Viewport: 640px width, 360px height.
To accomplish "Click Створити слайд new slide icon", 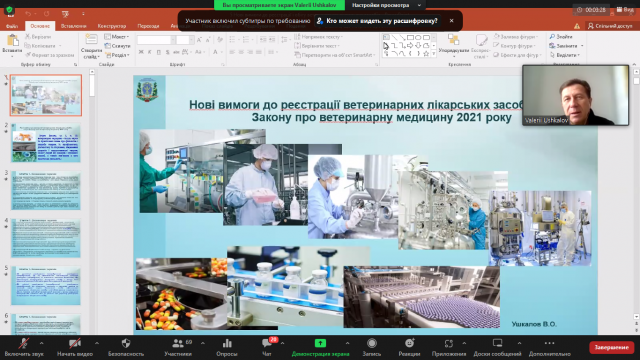I will click(91, 40).
